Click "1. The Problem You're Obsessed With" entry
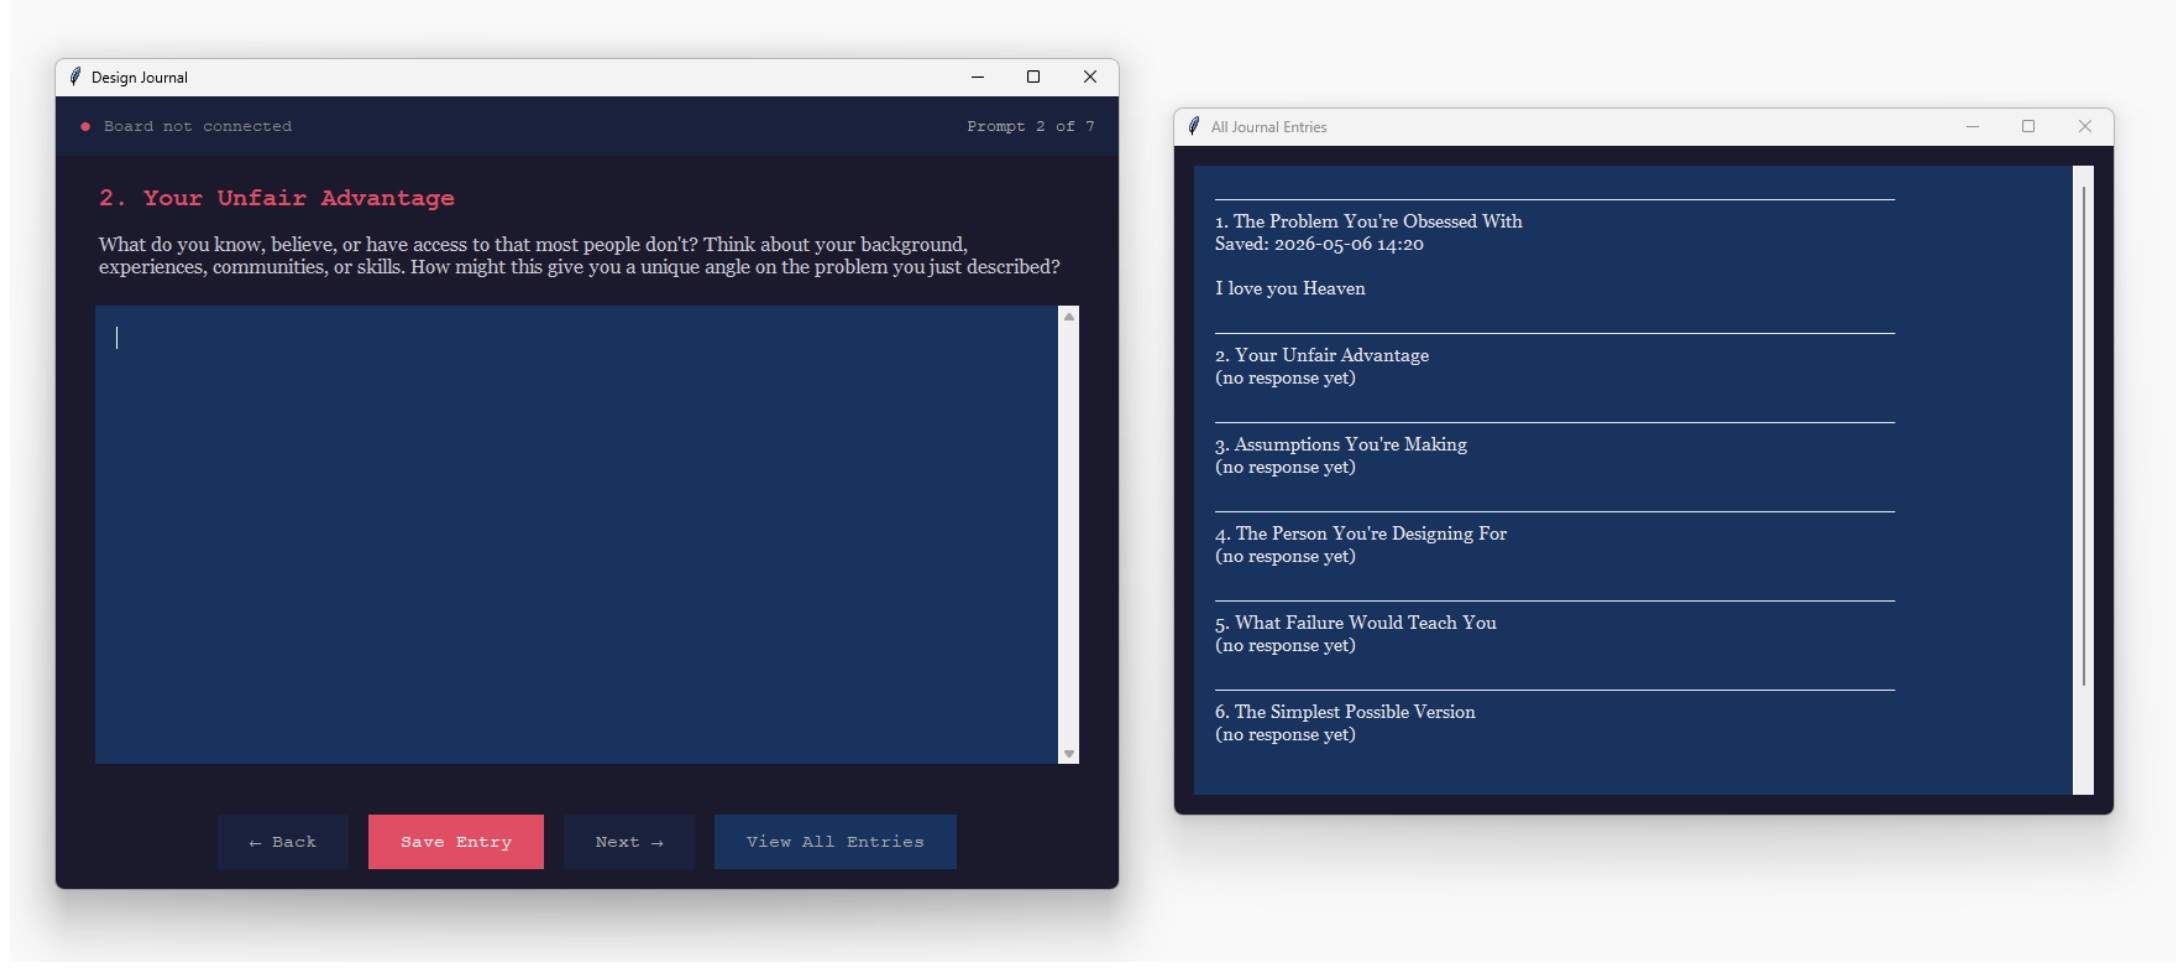2176x975 pixels. tap(1368, 221)
